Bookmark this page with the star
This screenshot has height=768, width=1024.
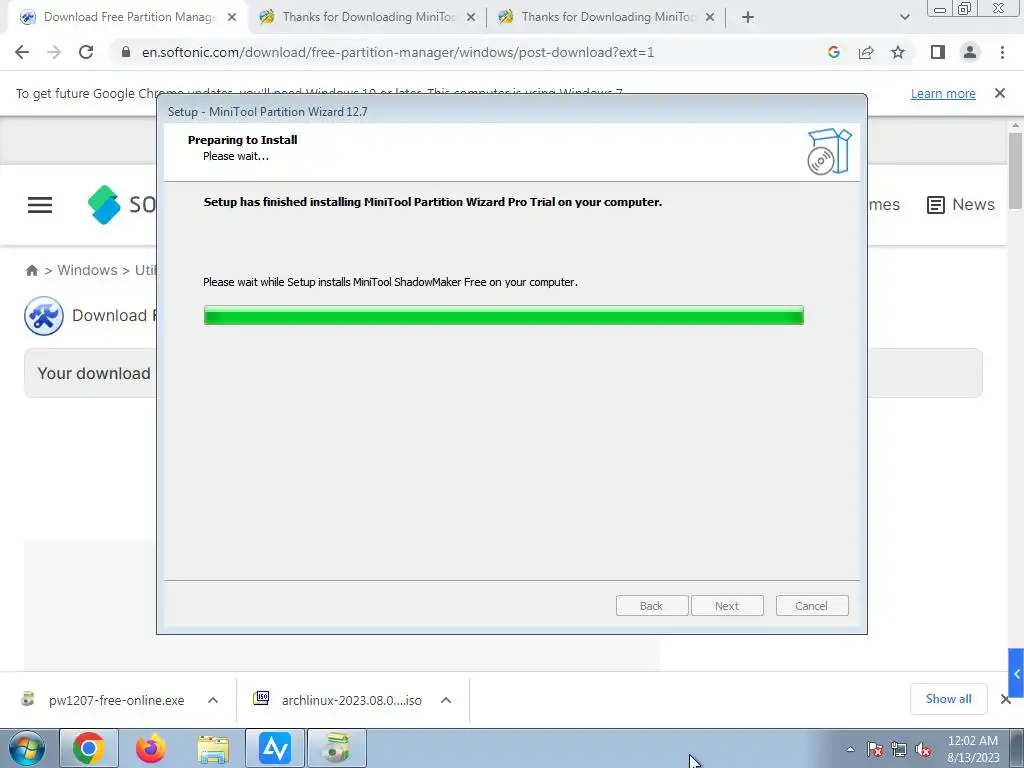pos(898,52)
